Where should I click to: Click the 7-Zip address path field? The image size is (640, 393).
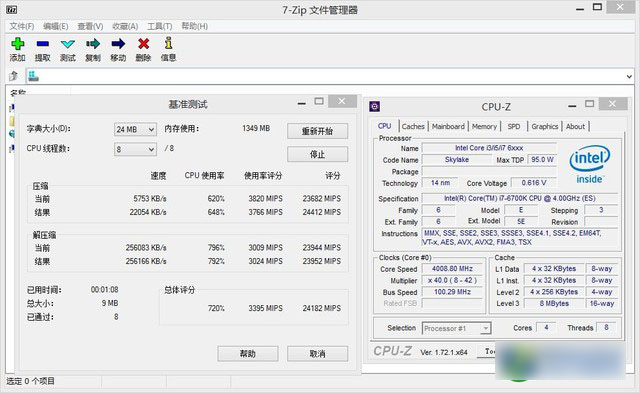(331, 76)
